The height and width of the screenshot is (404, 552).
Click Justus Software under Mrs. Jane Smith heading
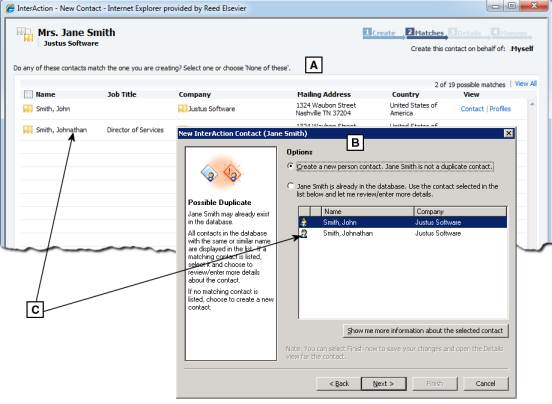tap(71, 44)
